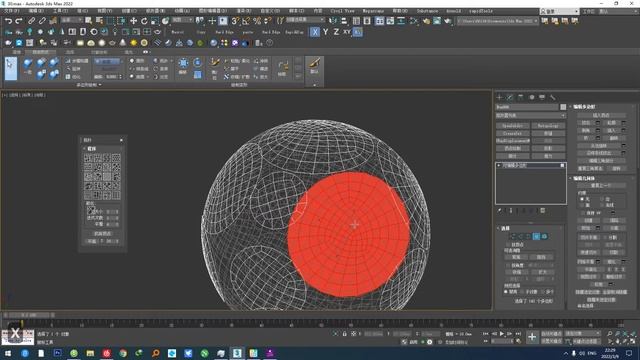Screen dimensions: 640x360
Task: Click the Redo arrow in main toolbar
Action: click(x=19, y=20)
